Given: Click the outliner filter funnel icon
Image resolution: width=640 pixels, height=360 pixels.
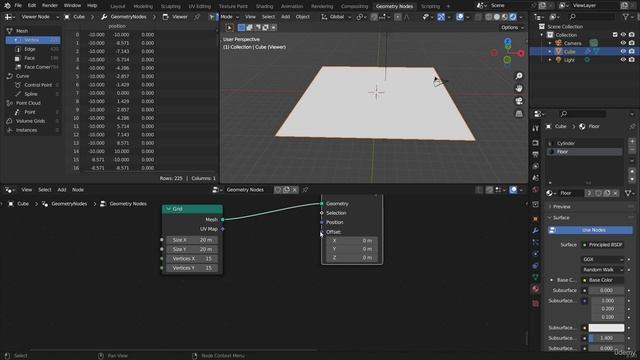Looking at the screenshot, I should tap(626, 17).
